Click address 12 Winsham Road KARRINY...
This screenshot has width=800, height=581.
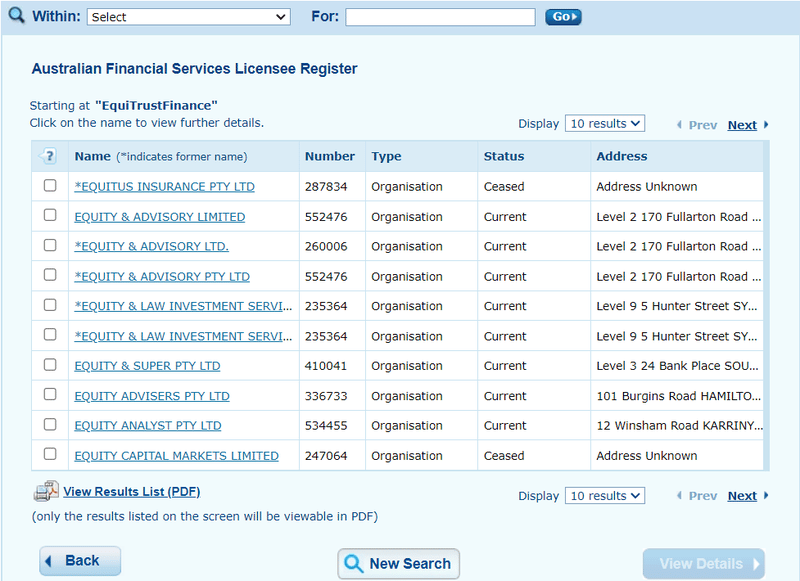(680, 425)
